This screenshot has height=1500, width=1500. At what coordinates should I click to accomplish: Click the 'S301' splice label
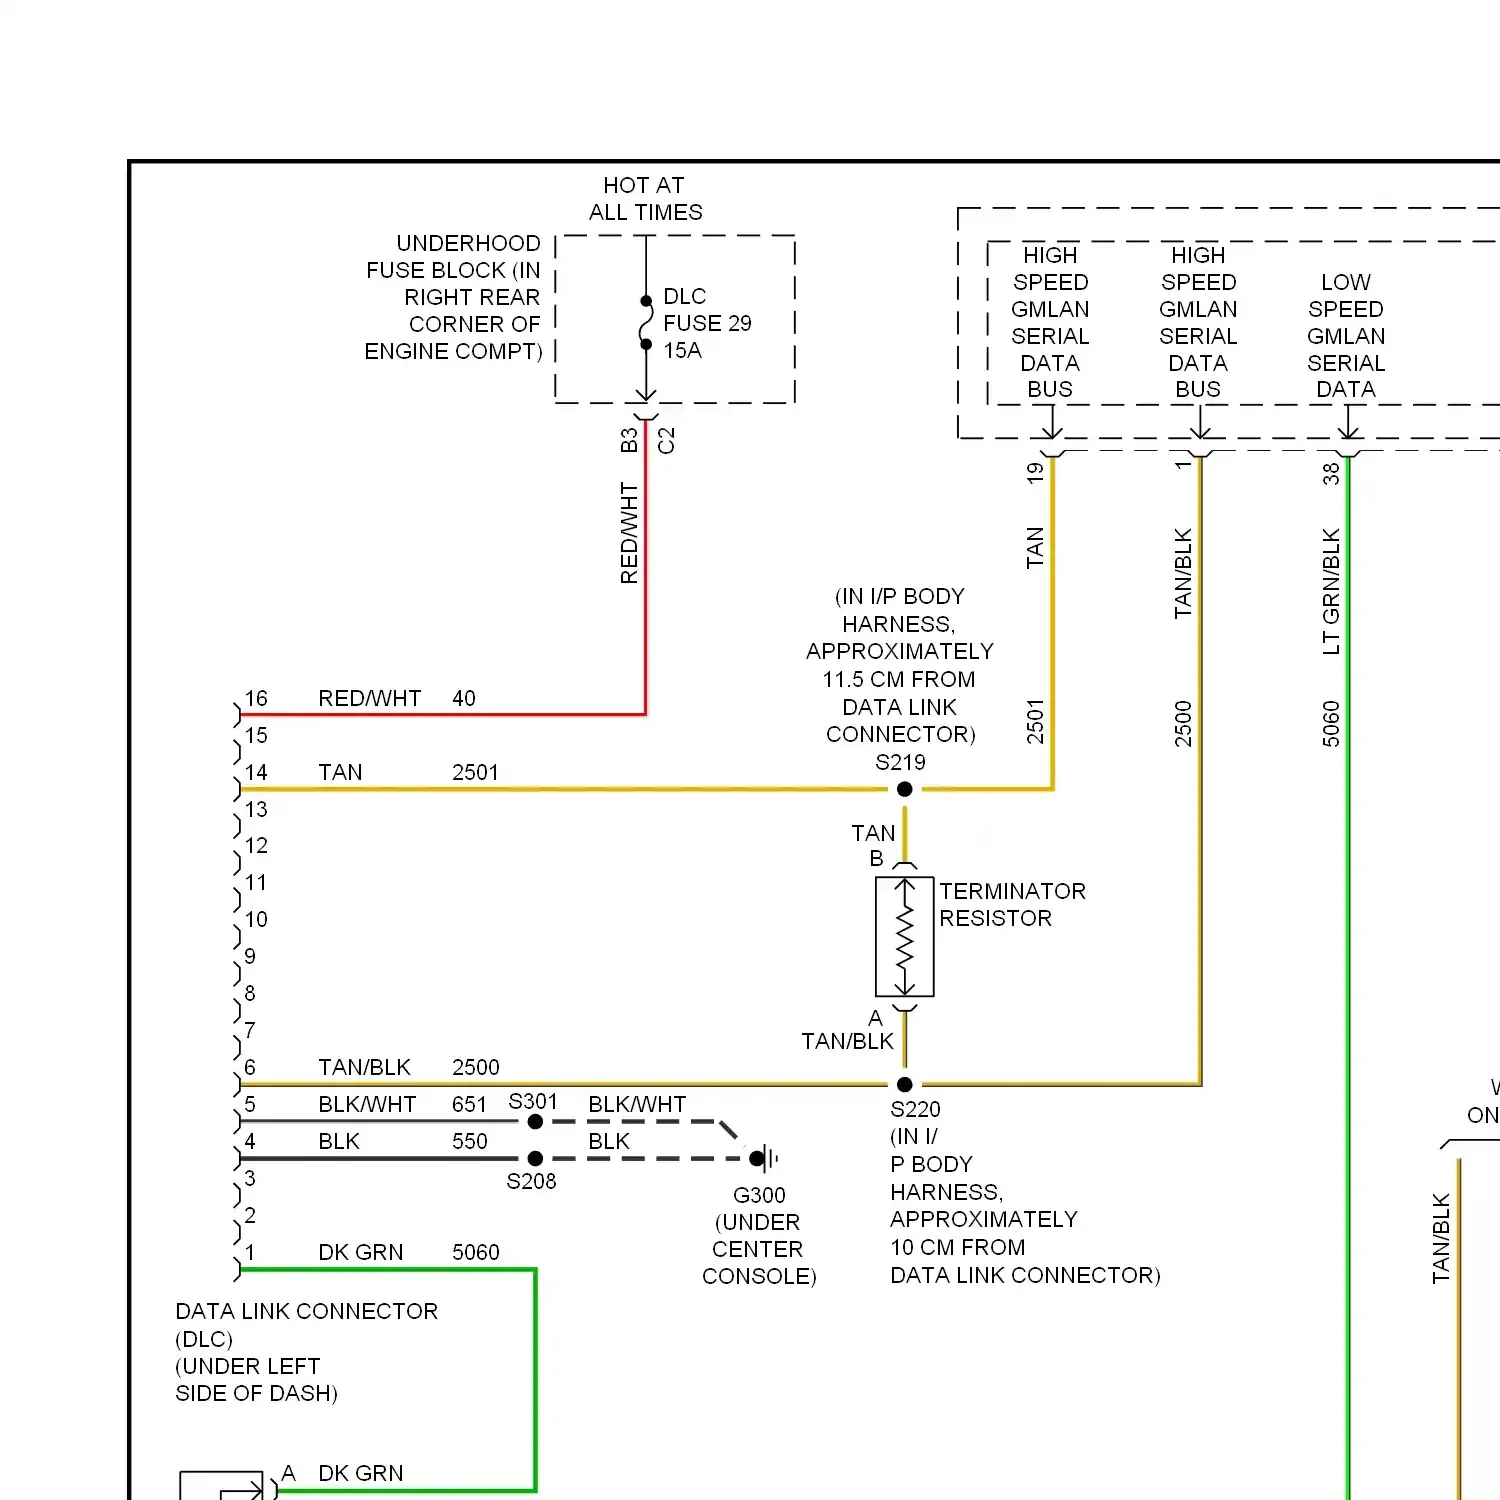tap(533, 1101)
